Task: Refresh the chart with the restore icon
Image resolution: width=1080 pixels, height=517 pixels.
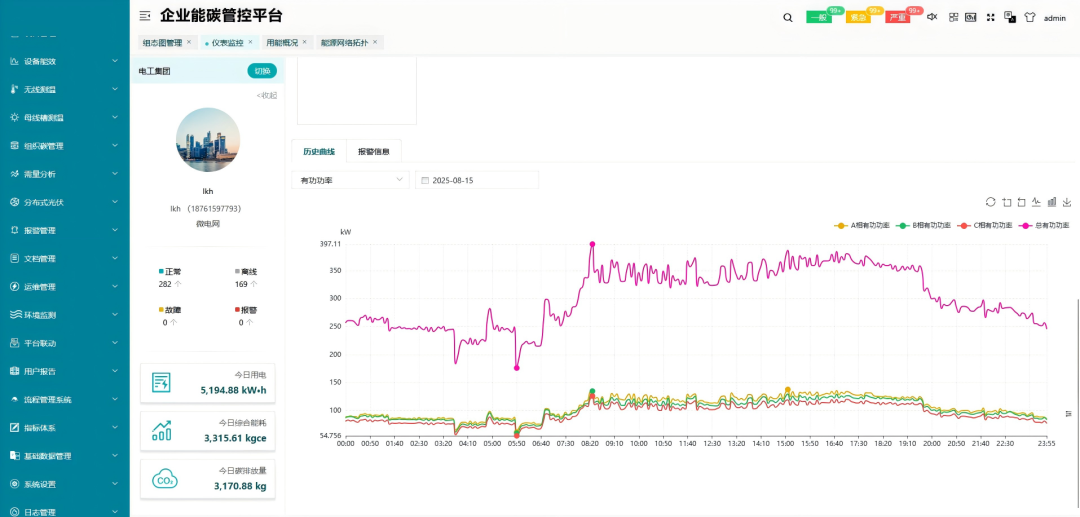Action: pos(990,201)
